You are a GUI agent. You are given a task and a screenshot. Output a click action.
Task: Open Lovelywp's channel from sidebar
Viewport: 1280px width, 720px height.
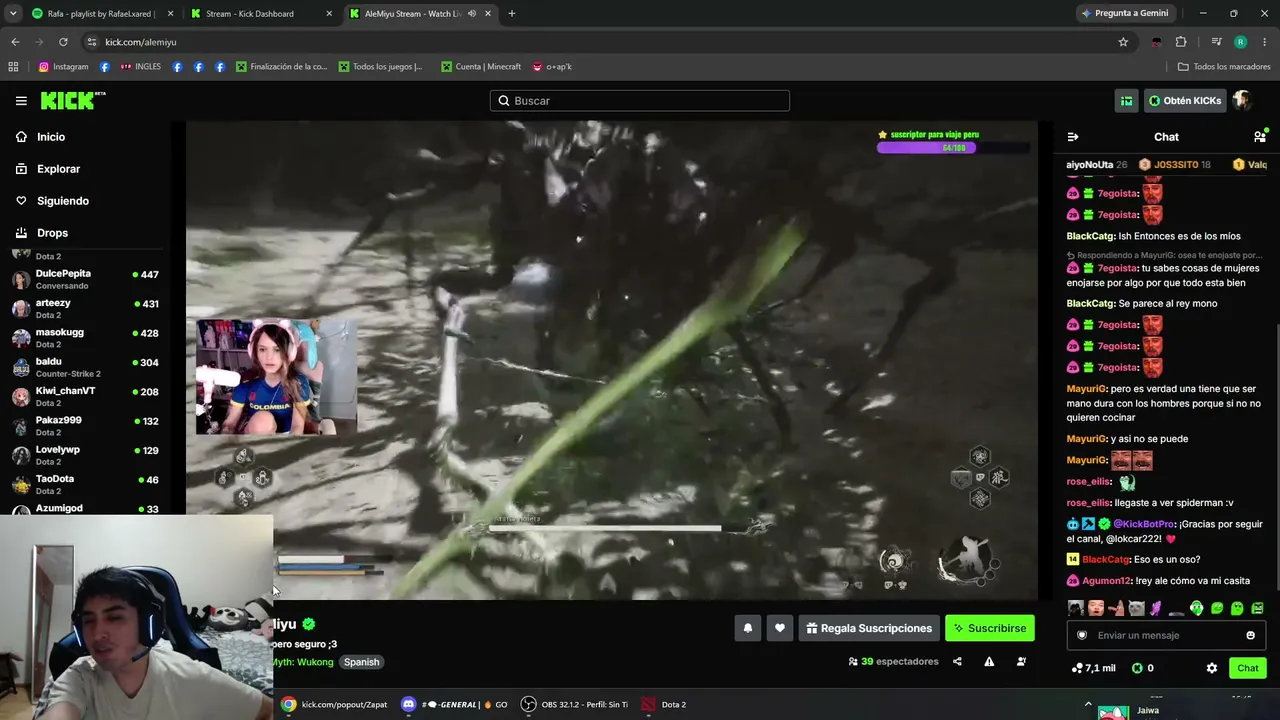85,454
